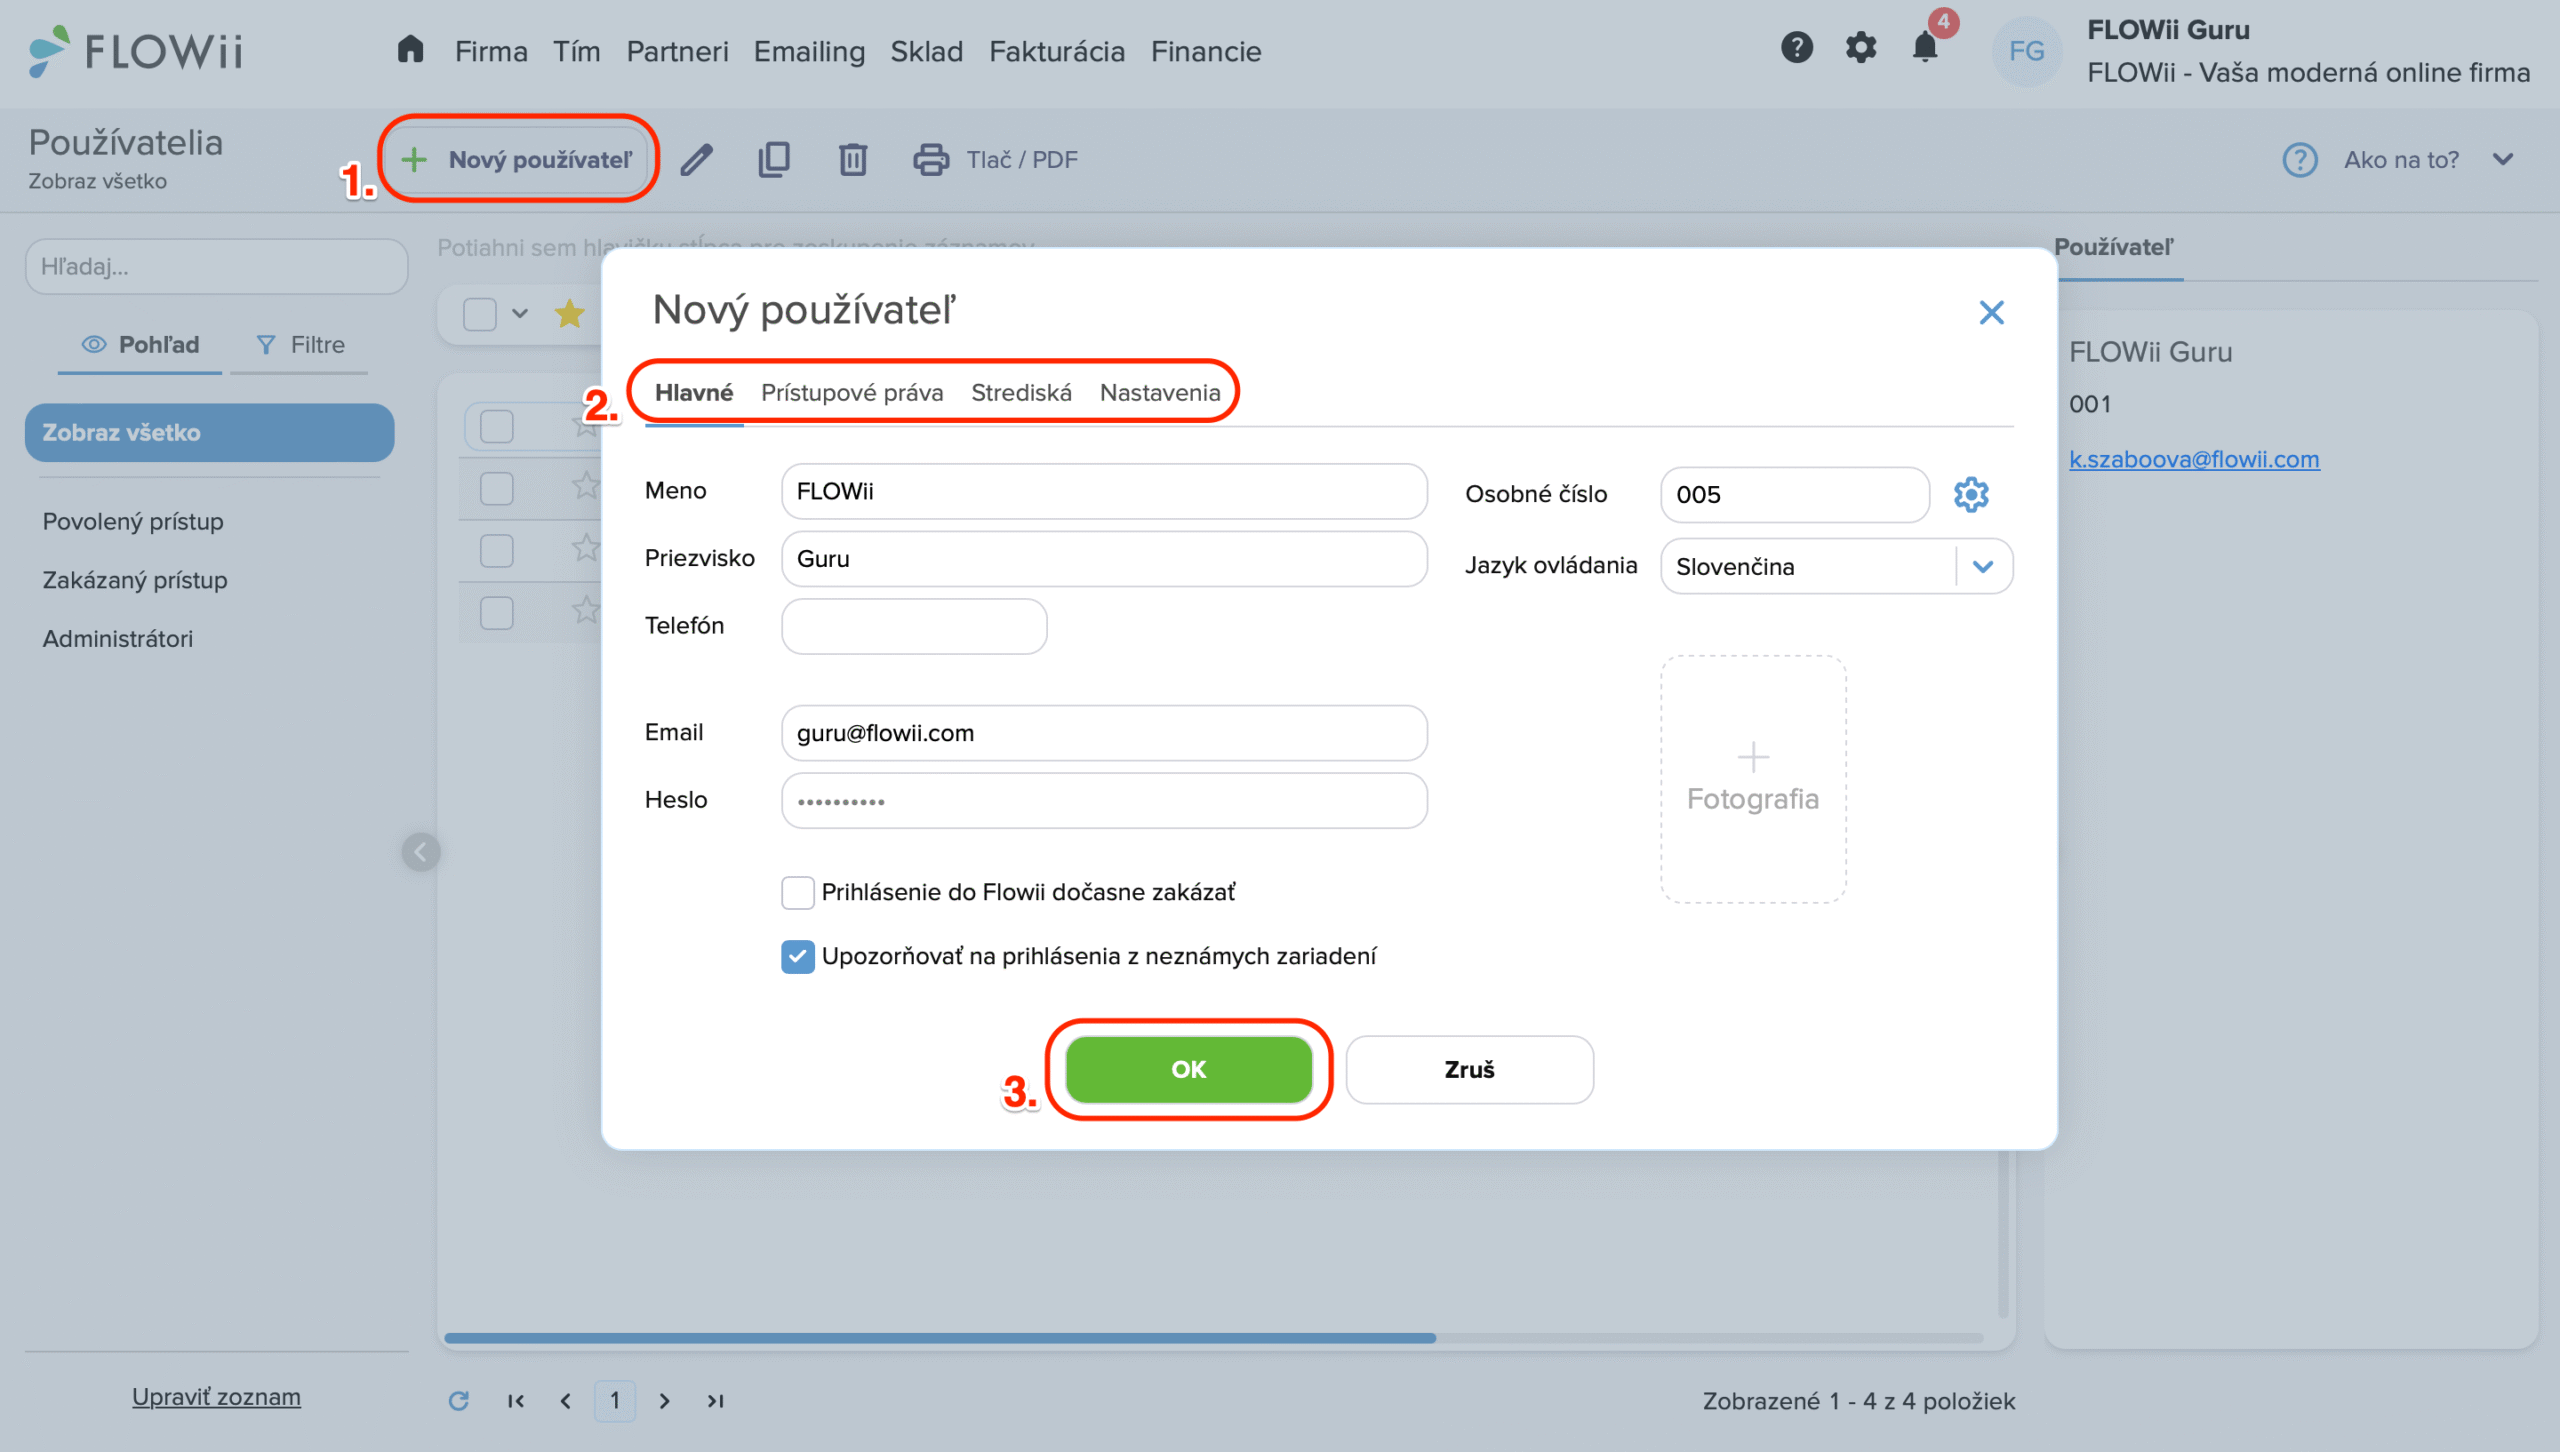Go to first page of list
Image resolution: width=2560 pixels, height=1452 pixels.
[516, 1401]
